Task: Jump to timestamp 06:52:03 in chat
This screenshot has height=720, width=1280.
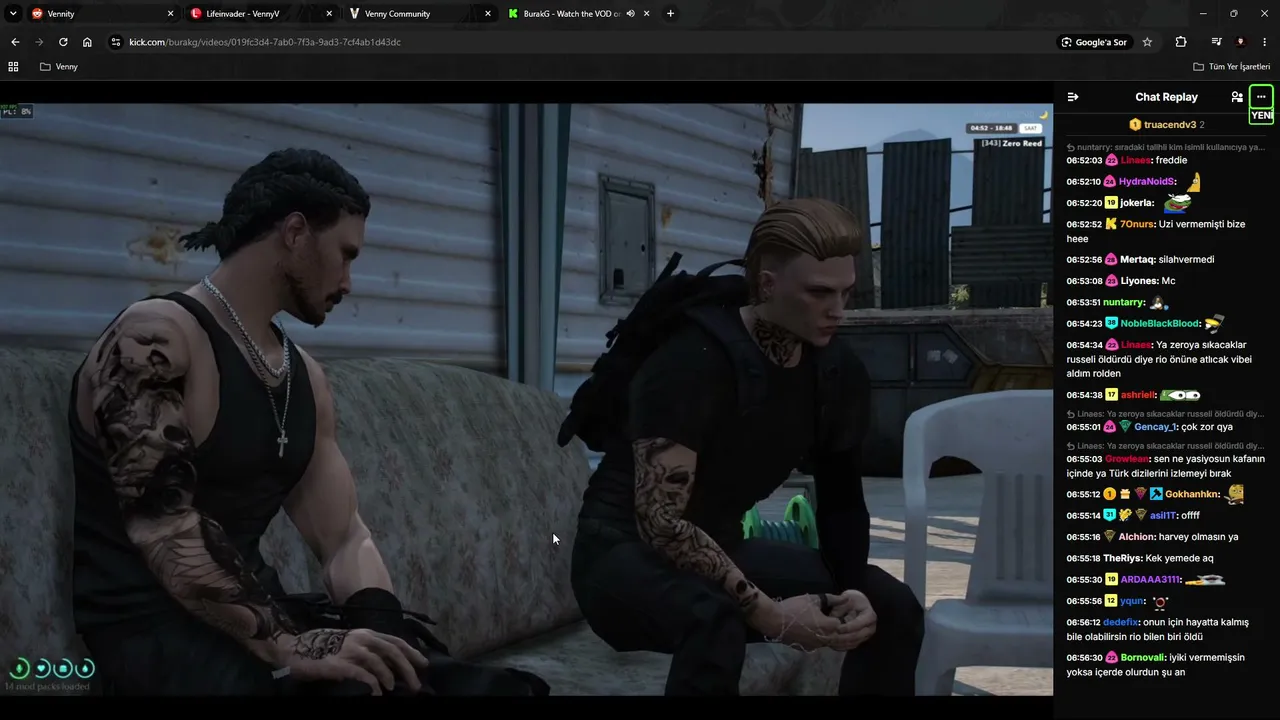Action: click(x=1084, y=160)
